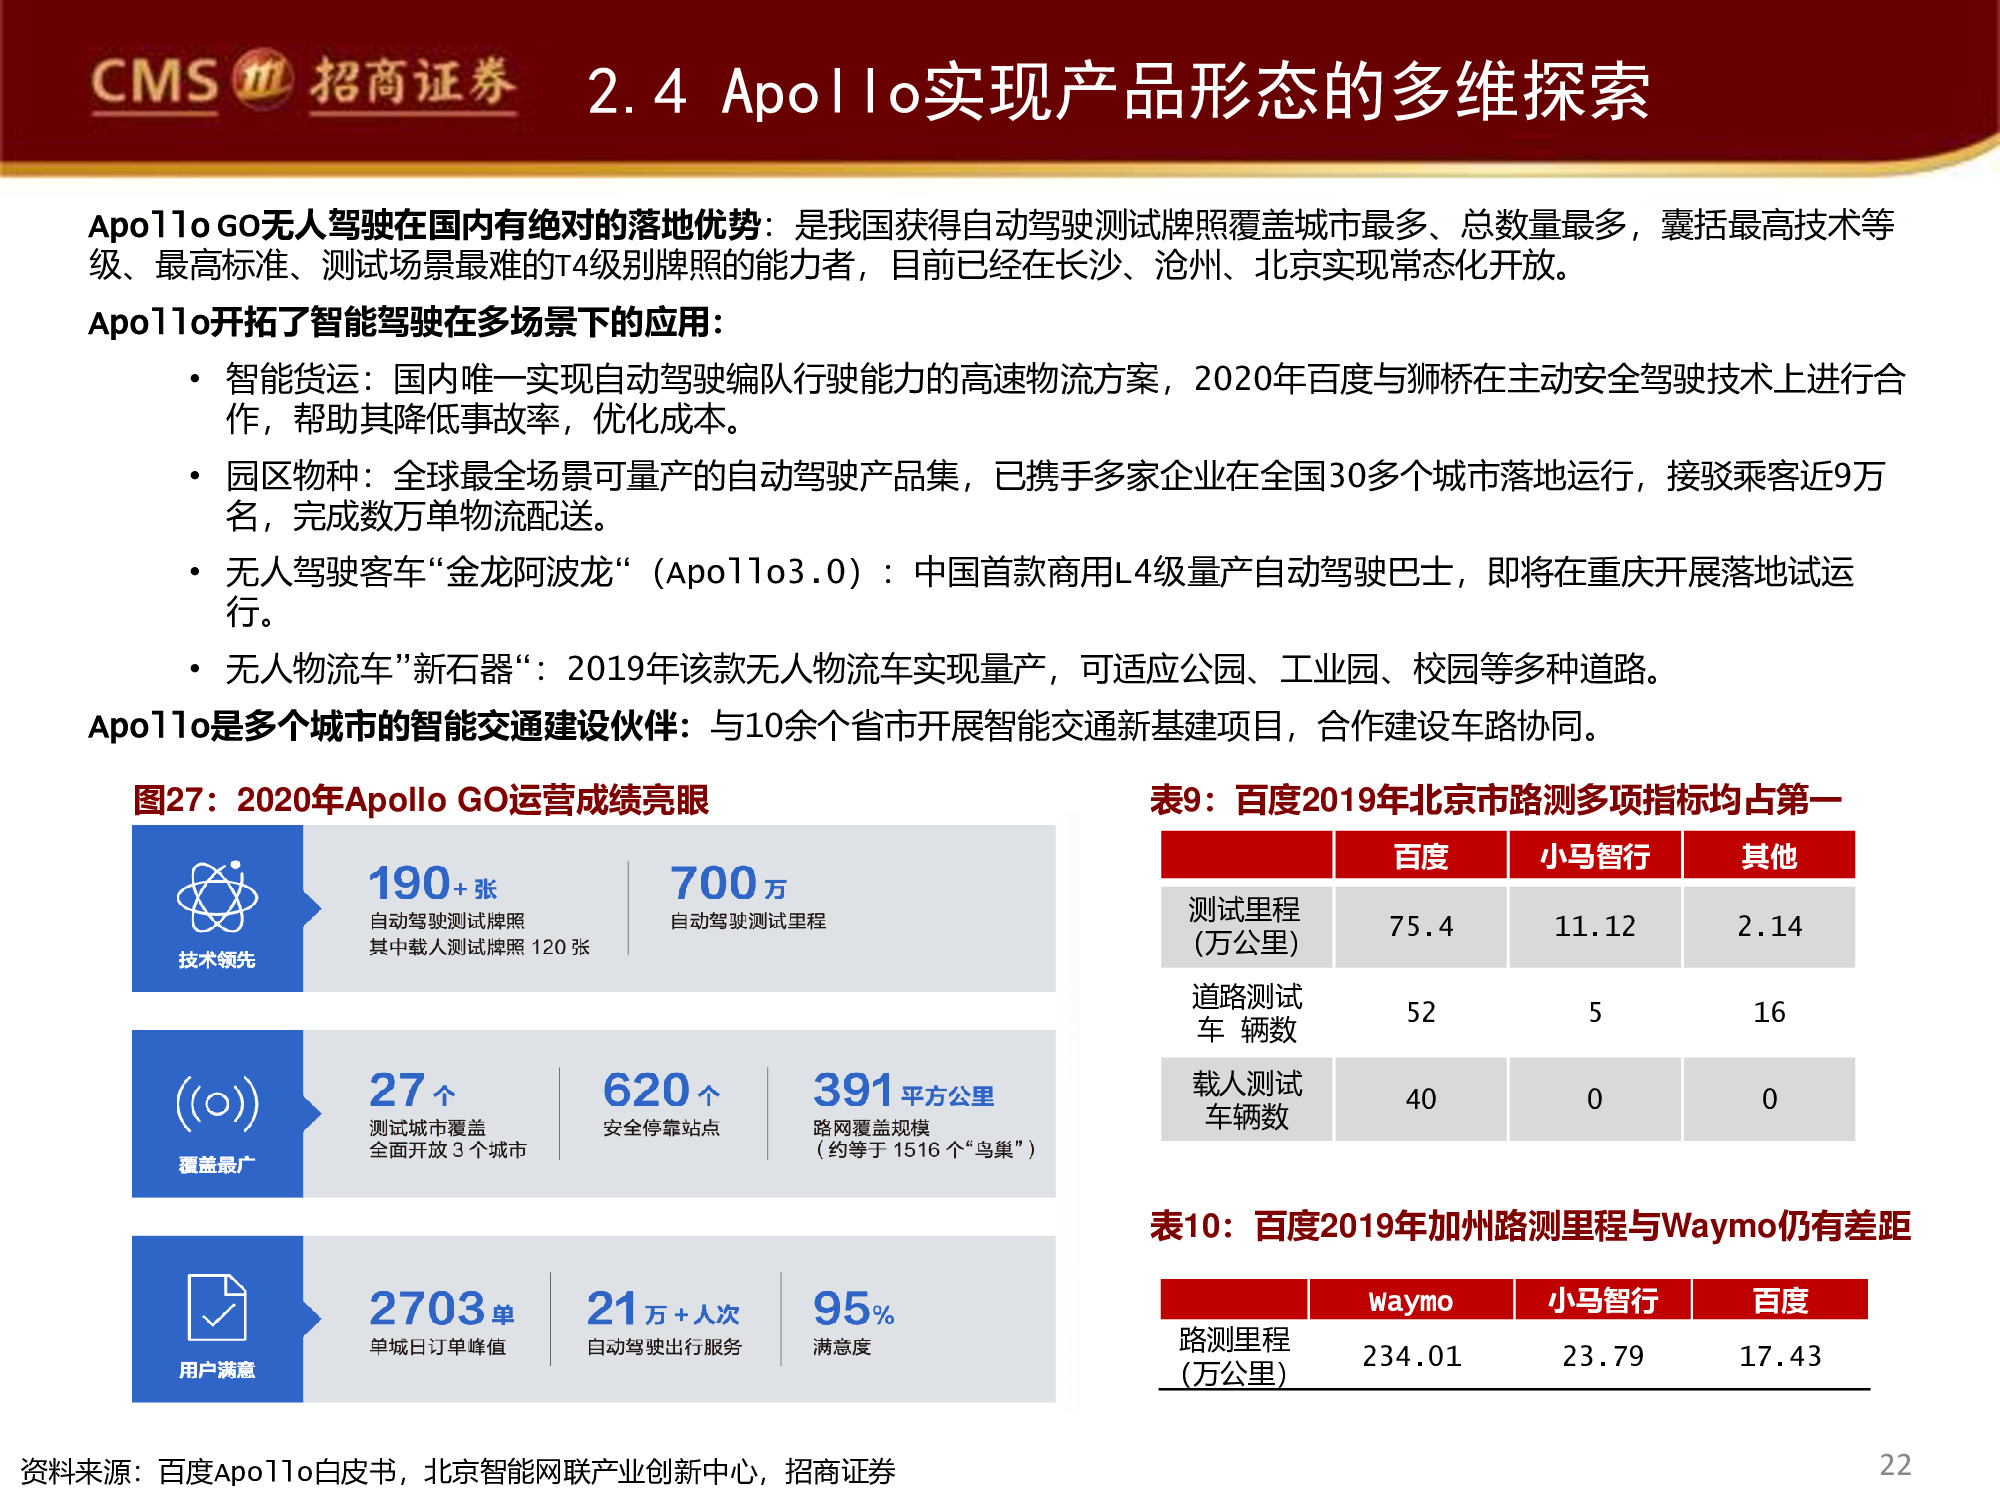The width and height of the screenshot is (2000, 1500).
Task: Click the 27 个 test city statistic
Action: pos(412,1090)
